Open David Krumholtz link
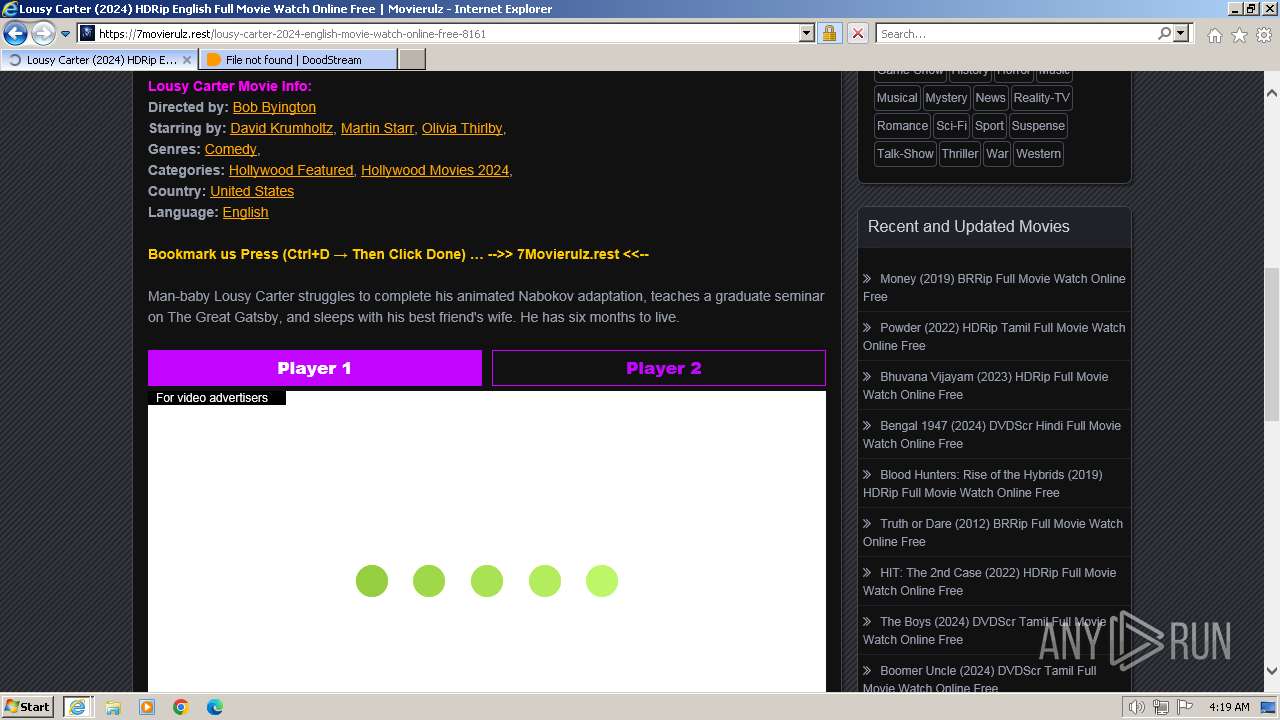The height and width of the screenshot is (720, 1280). coord(281,128)
